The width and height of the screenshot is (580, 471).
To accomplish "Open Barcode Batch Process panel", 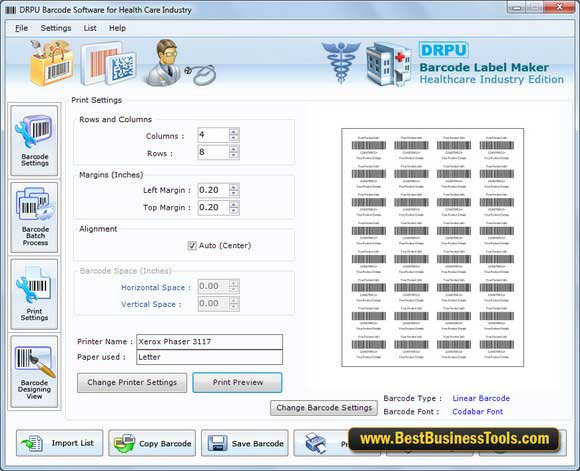I will click(34, 218).
